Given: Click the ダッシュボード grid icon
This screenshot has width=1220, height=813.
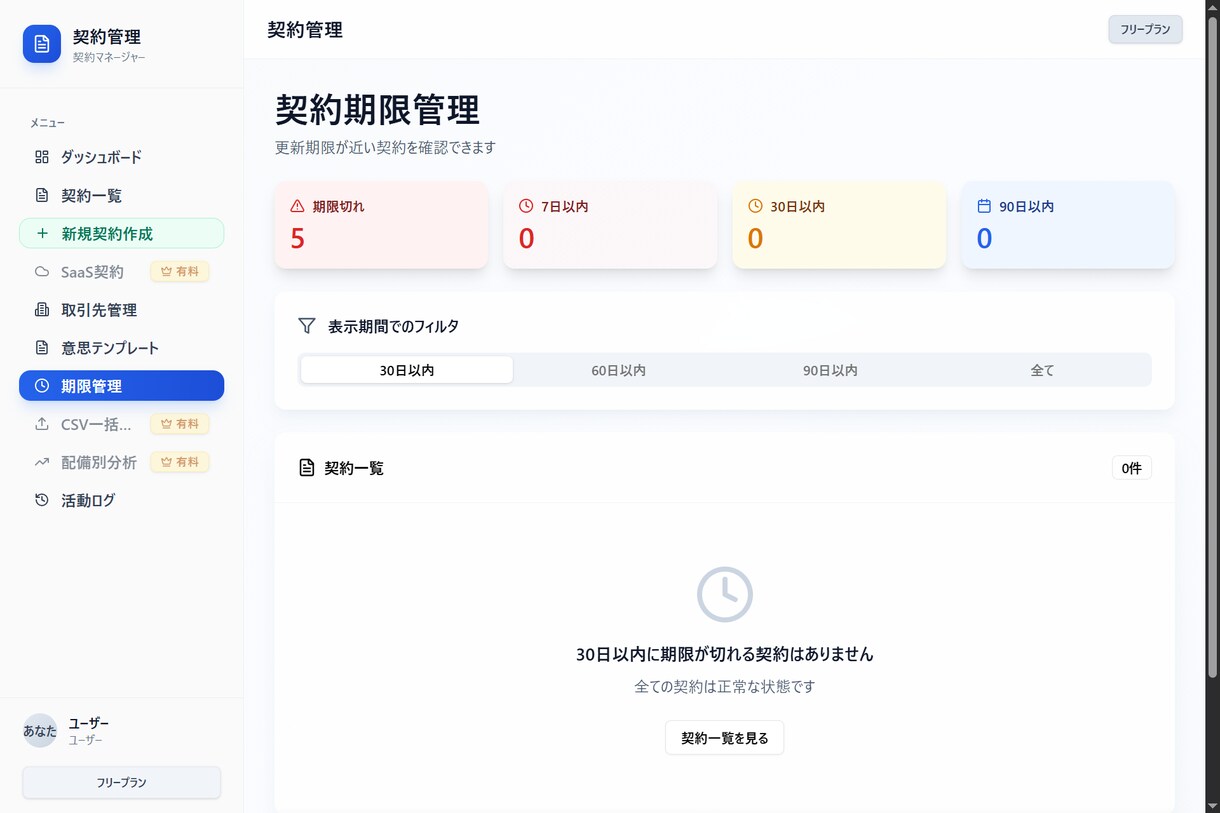Looking at the screenshot, I should (x=42, y=157).
